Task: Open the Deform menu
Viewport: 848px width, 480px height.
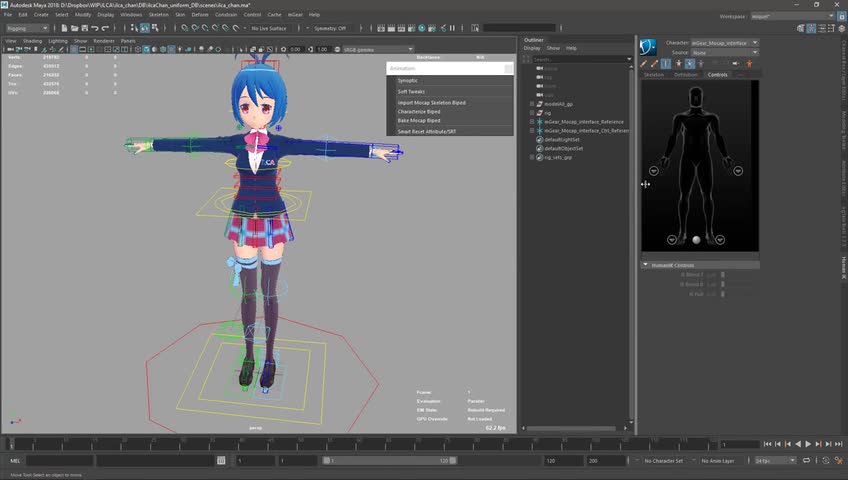Action: (200, 15)
